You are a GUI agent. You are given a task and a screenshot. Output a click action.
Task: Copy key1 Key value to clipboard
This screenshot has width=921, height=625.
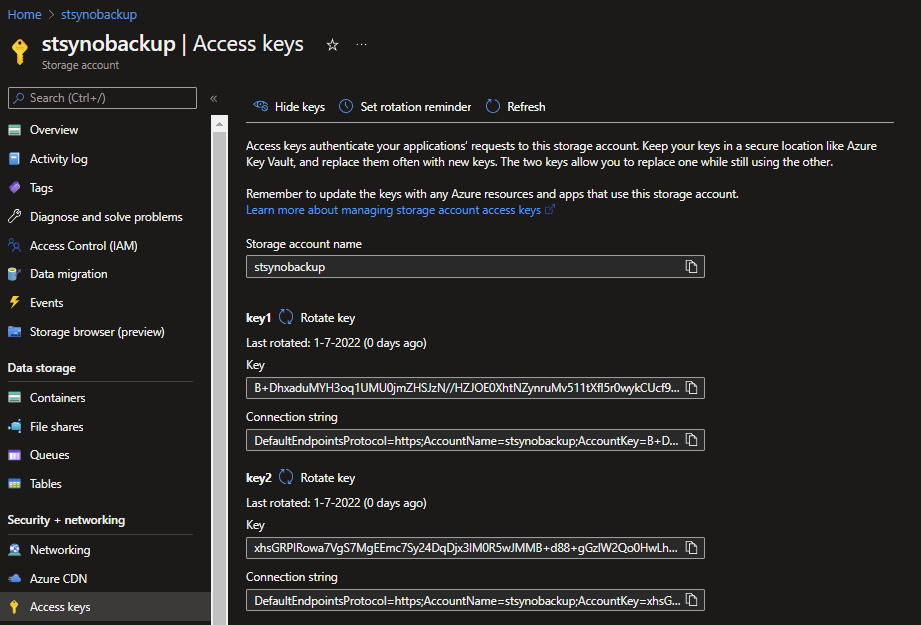pyautogui.click(x=691, y=387)
